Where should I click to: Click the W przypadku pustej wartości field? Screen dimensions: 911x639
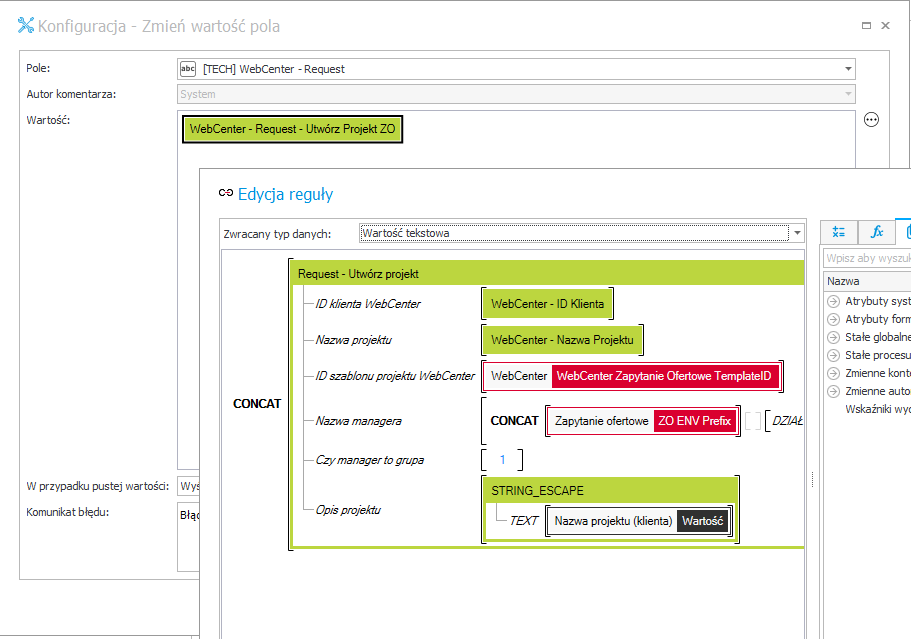click(188, 486)
